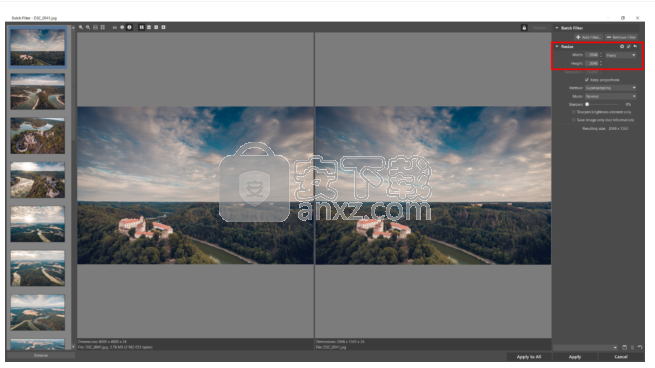Click the Width input field

pos(592,55)
